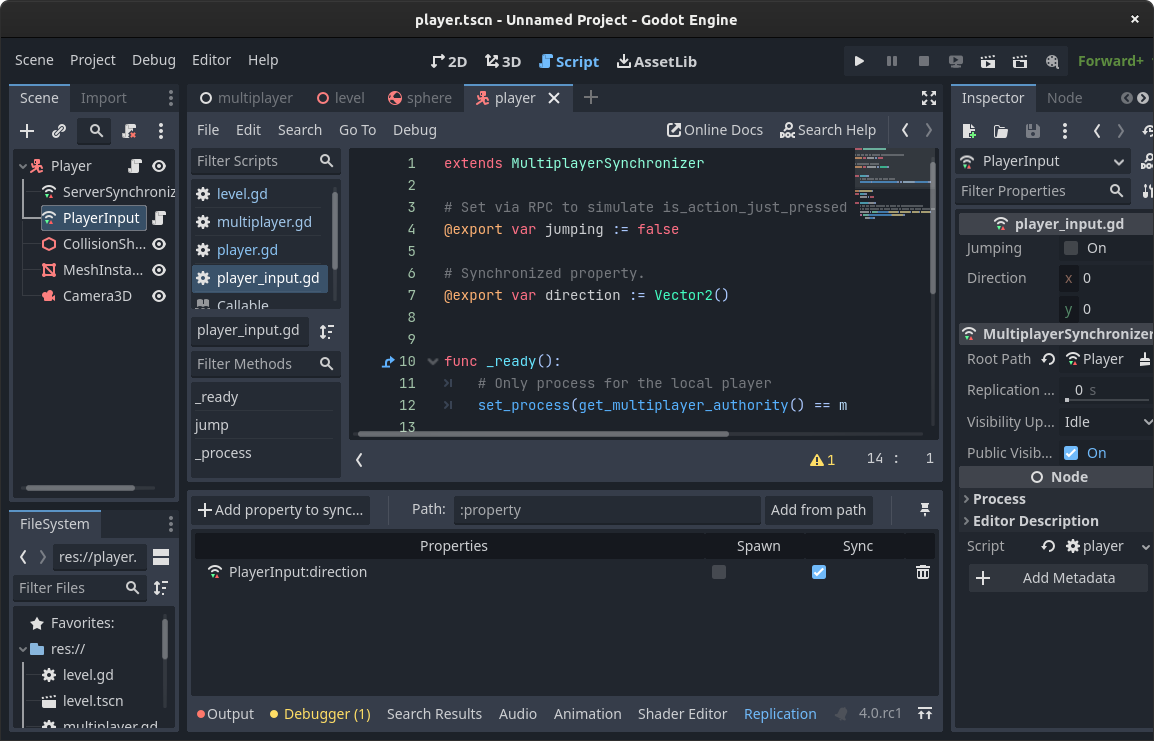Save the current resource in Inspector
Viewport: 1154px width, 741px height.
pyautogui.click(x=1033, y=131)
